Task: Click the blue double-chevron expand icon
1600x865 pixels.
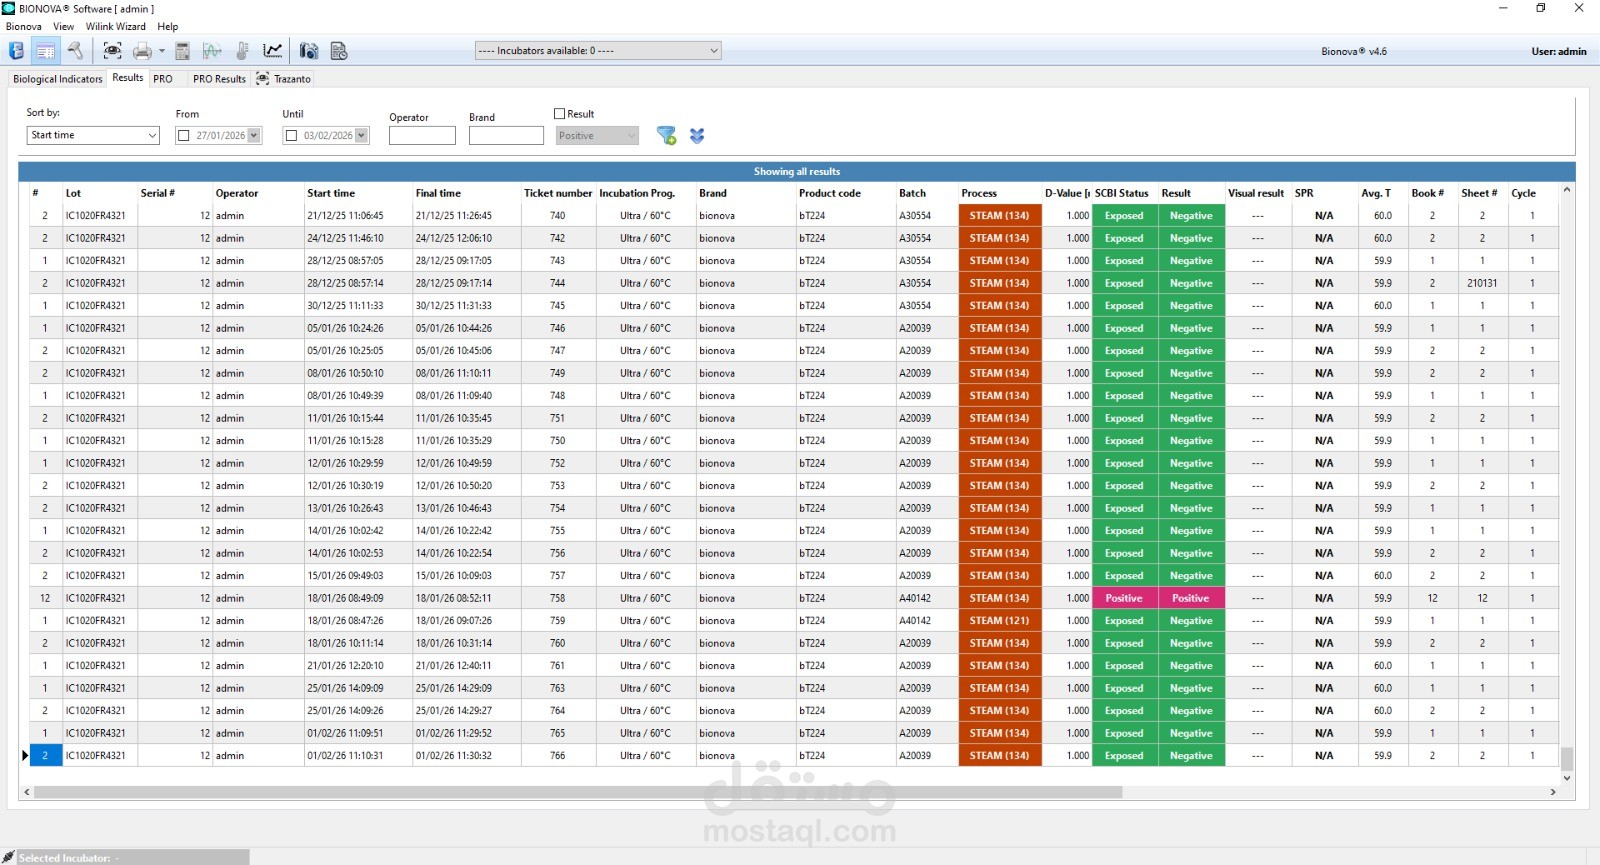Action: click(697, 135)
